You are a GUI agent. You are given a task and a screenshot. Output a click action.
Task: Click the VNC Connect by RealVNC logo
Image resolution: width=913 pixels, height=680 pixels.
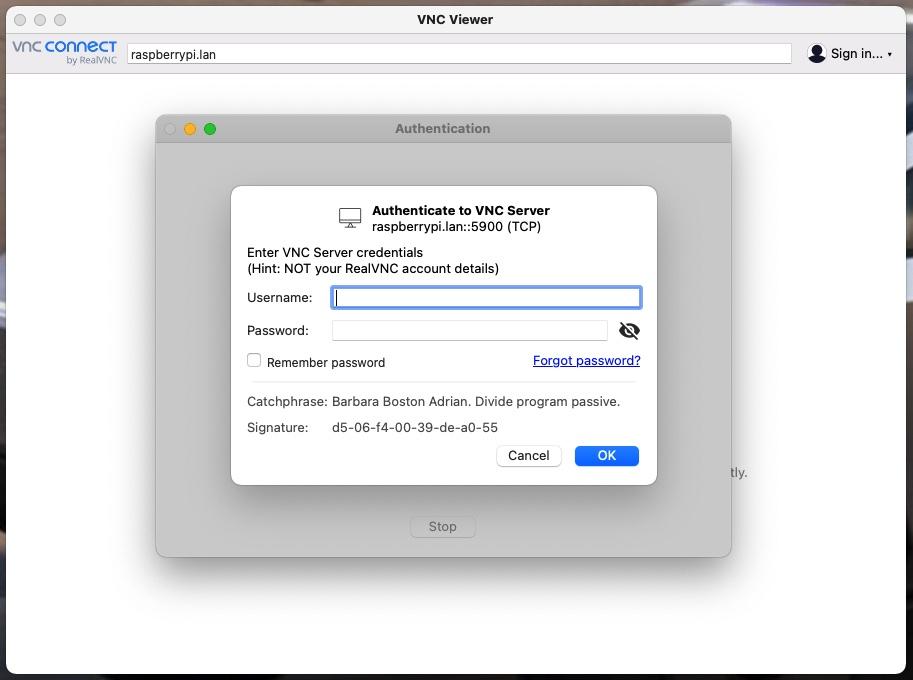pos(65,52)
